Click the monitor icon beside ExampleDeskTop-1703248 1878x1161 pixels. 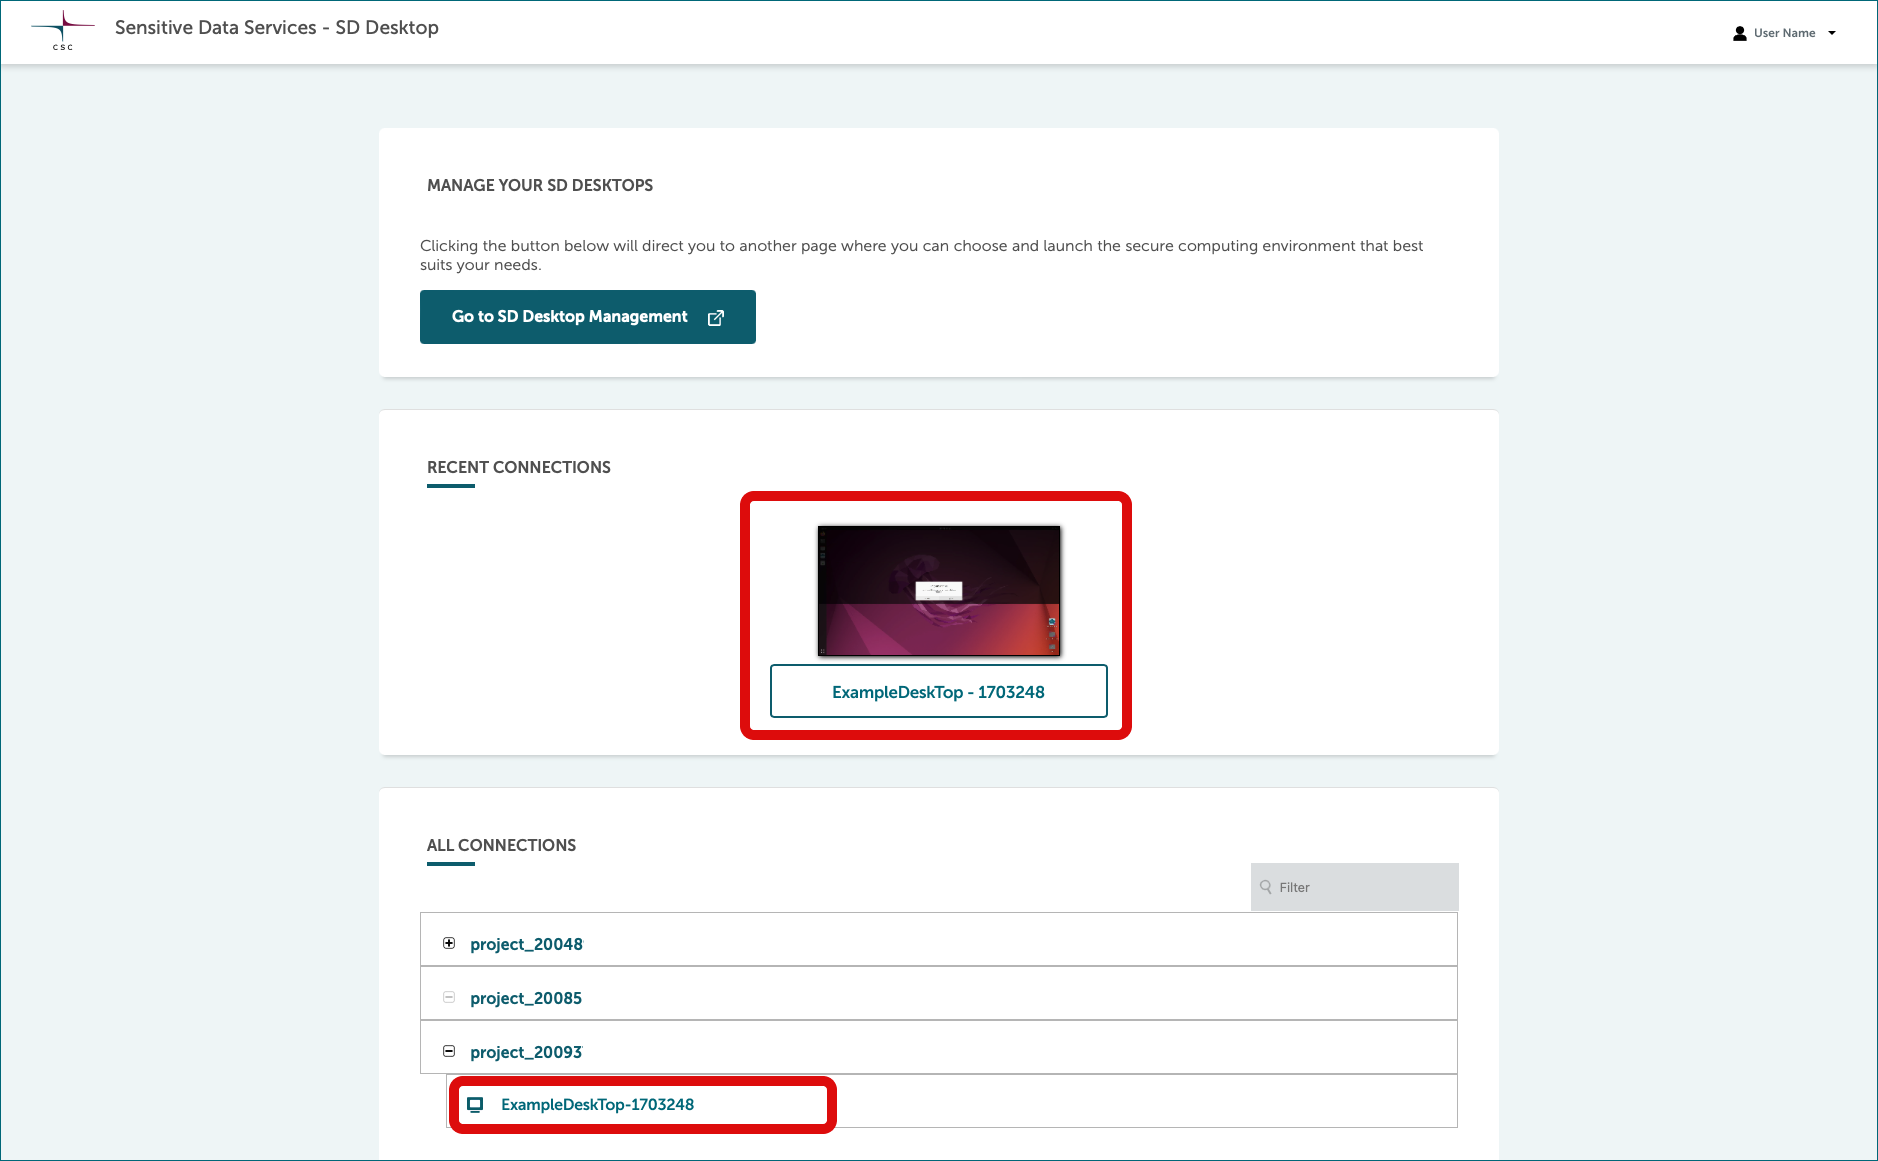[x=475, y=1104]
